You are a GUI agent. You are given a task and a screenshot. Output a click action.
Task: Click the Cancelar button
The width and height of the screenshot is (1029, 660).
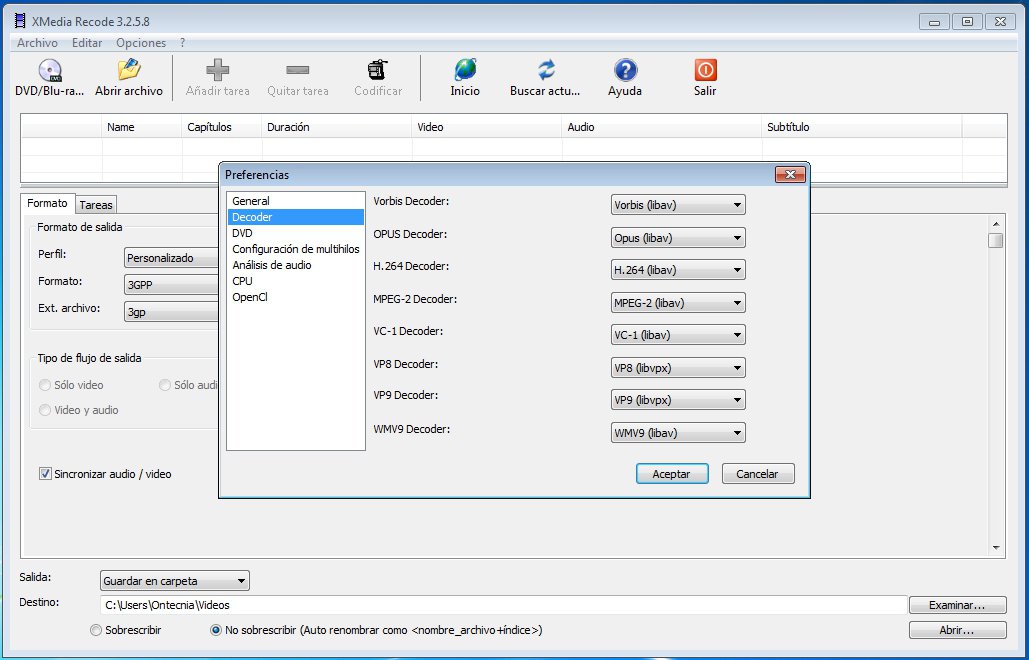758,474
